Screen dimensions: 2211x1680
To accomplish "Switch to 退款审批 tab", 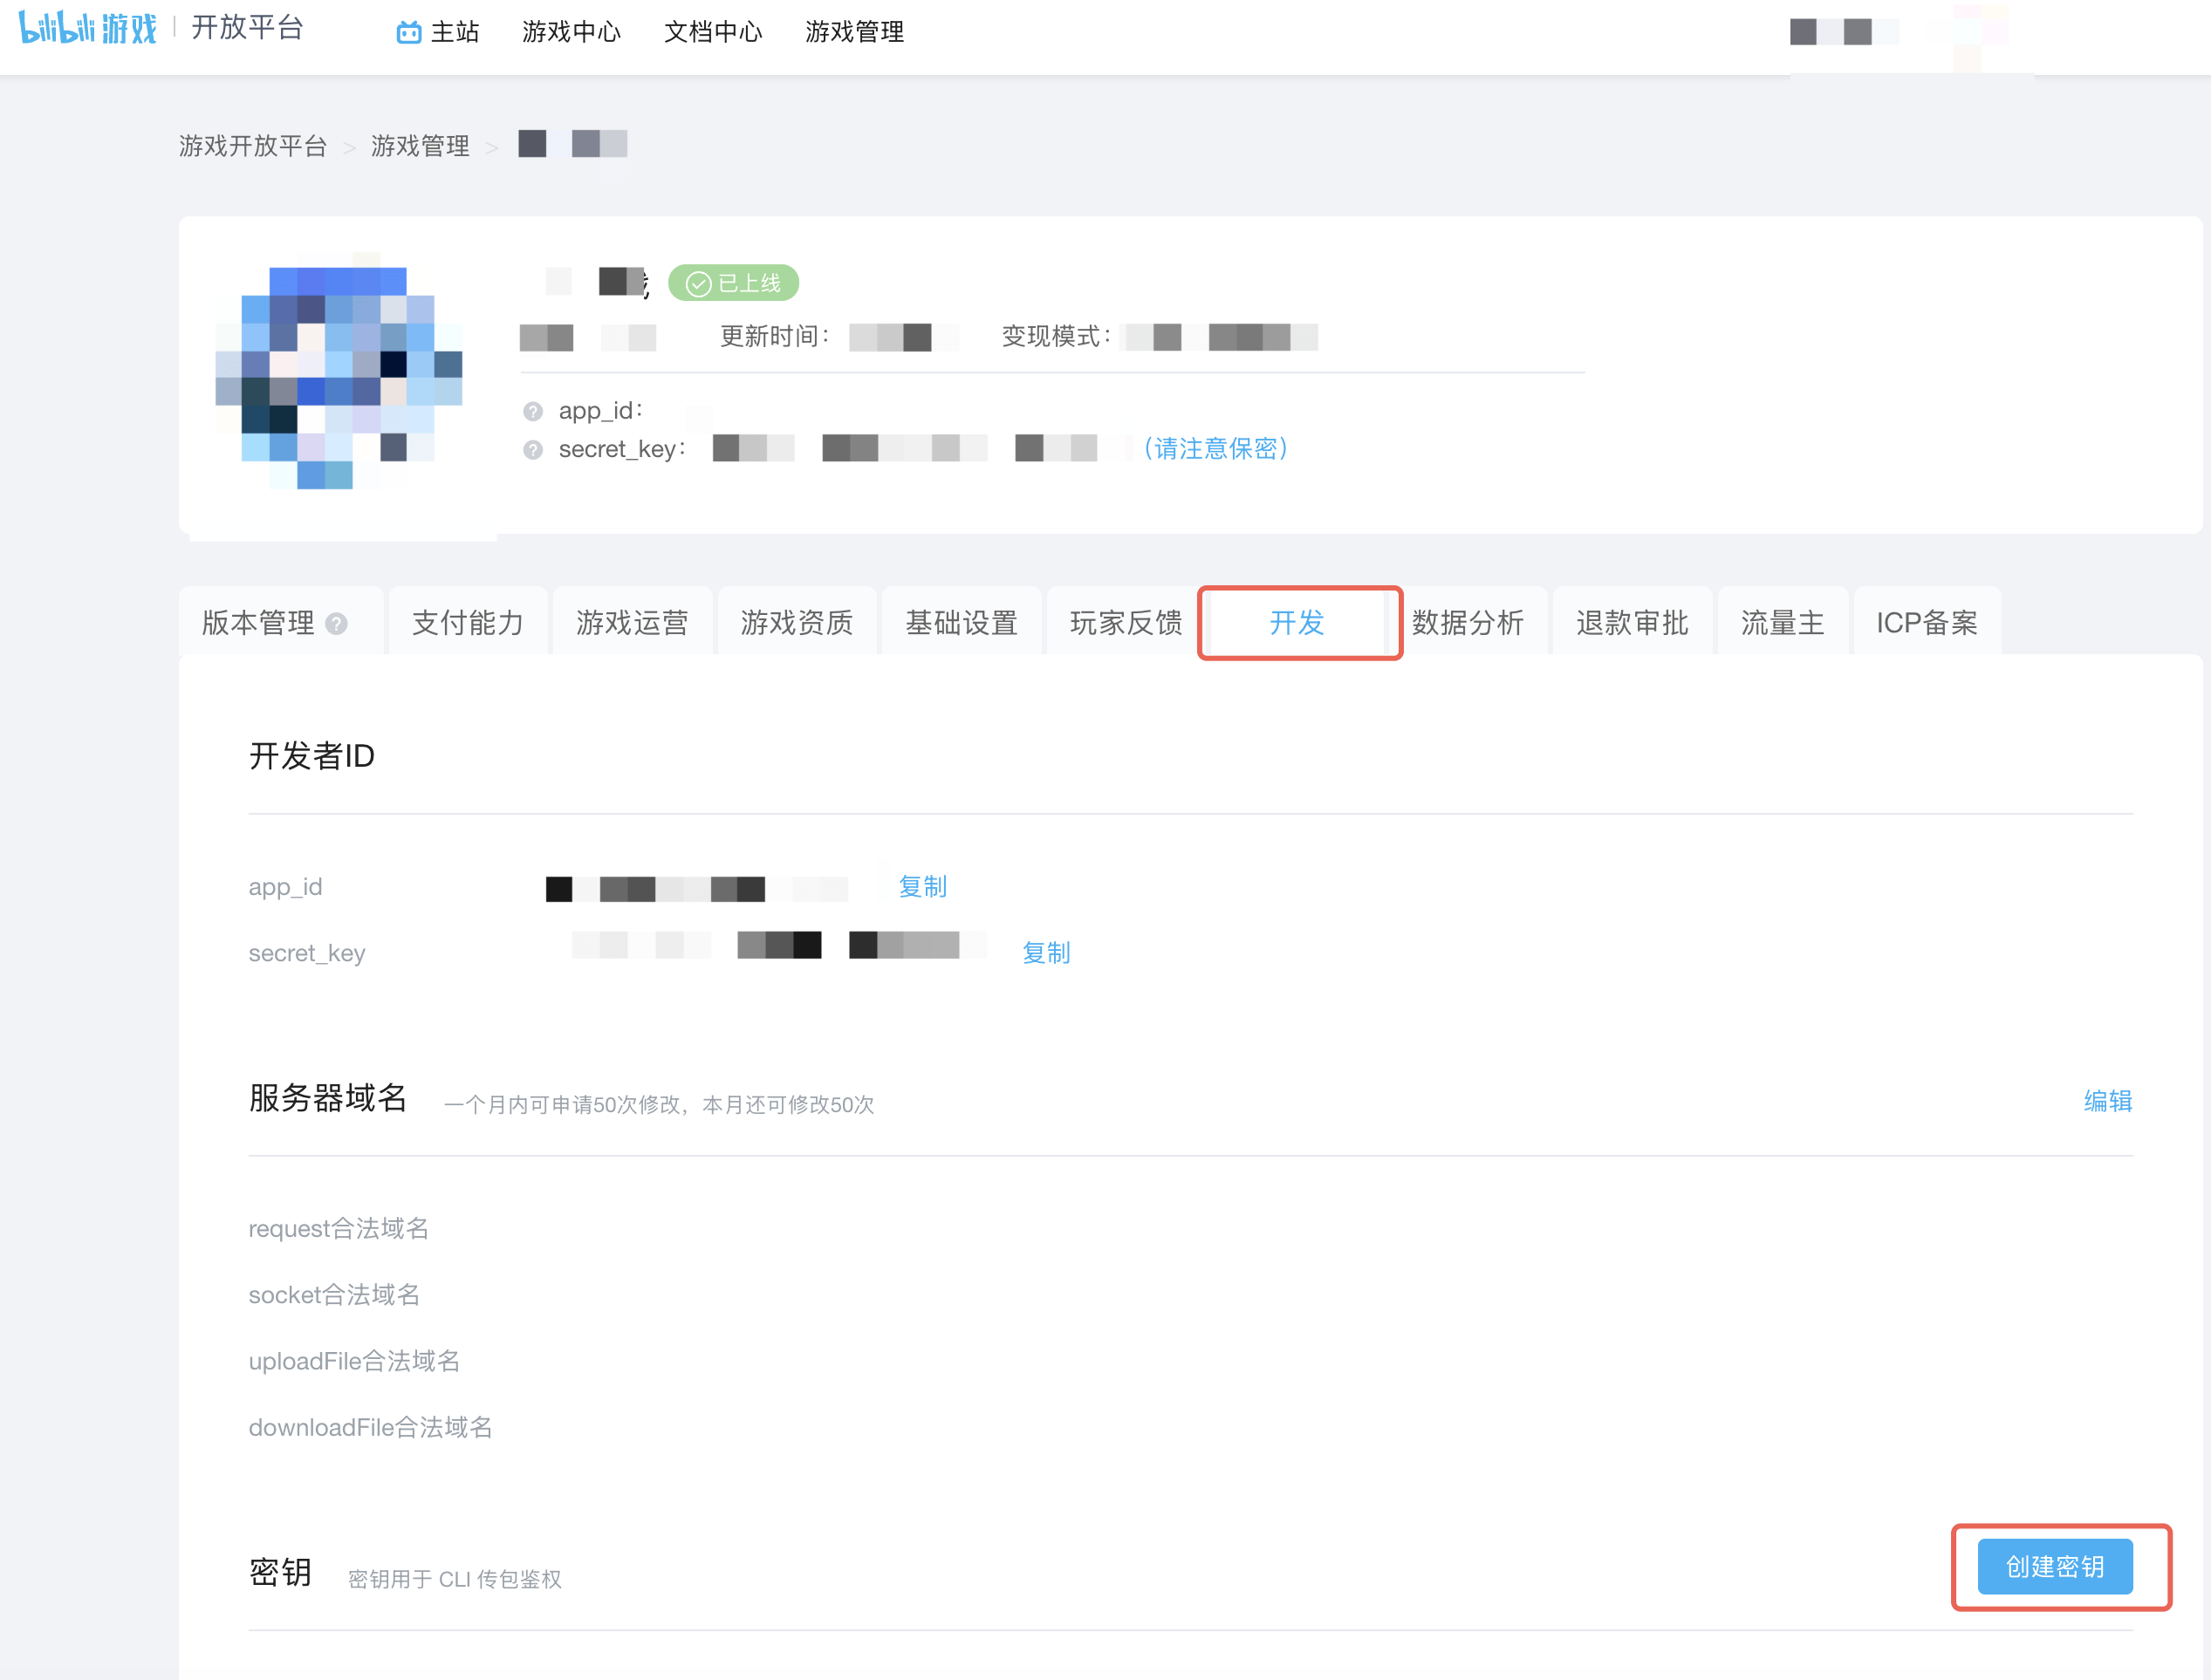I will coord(1633,623).
